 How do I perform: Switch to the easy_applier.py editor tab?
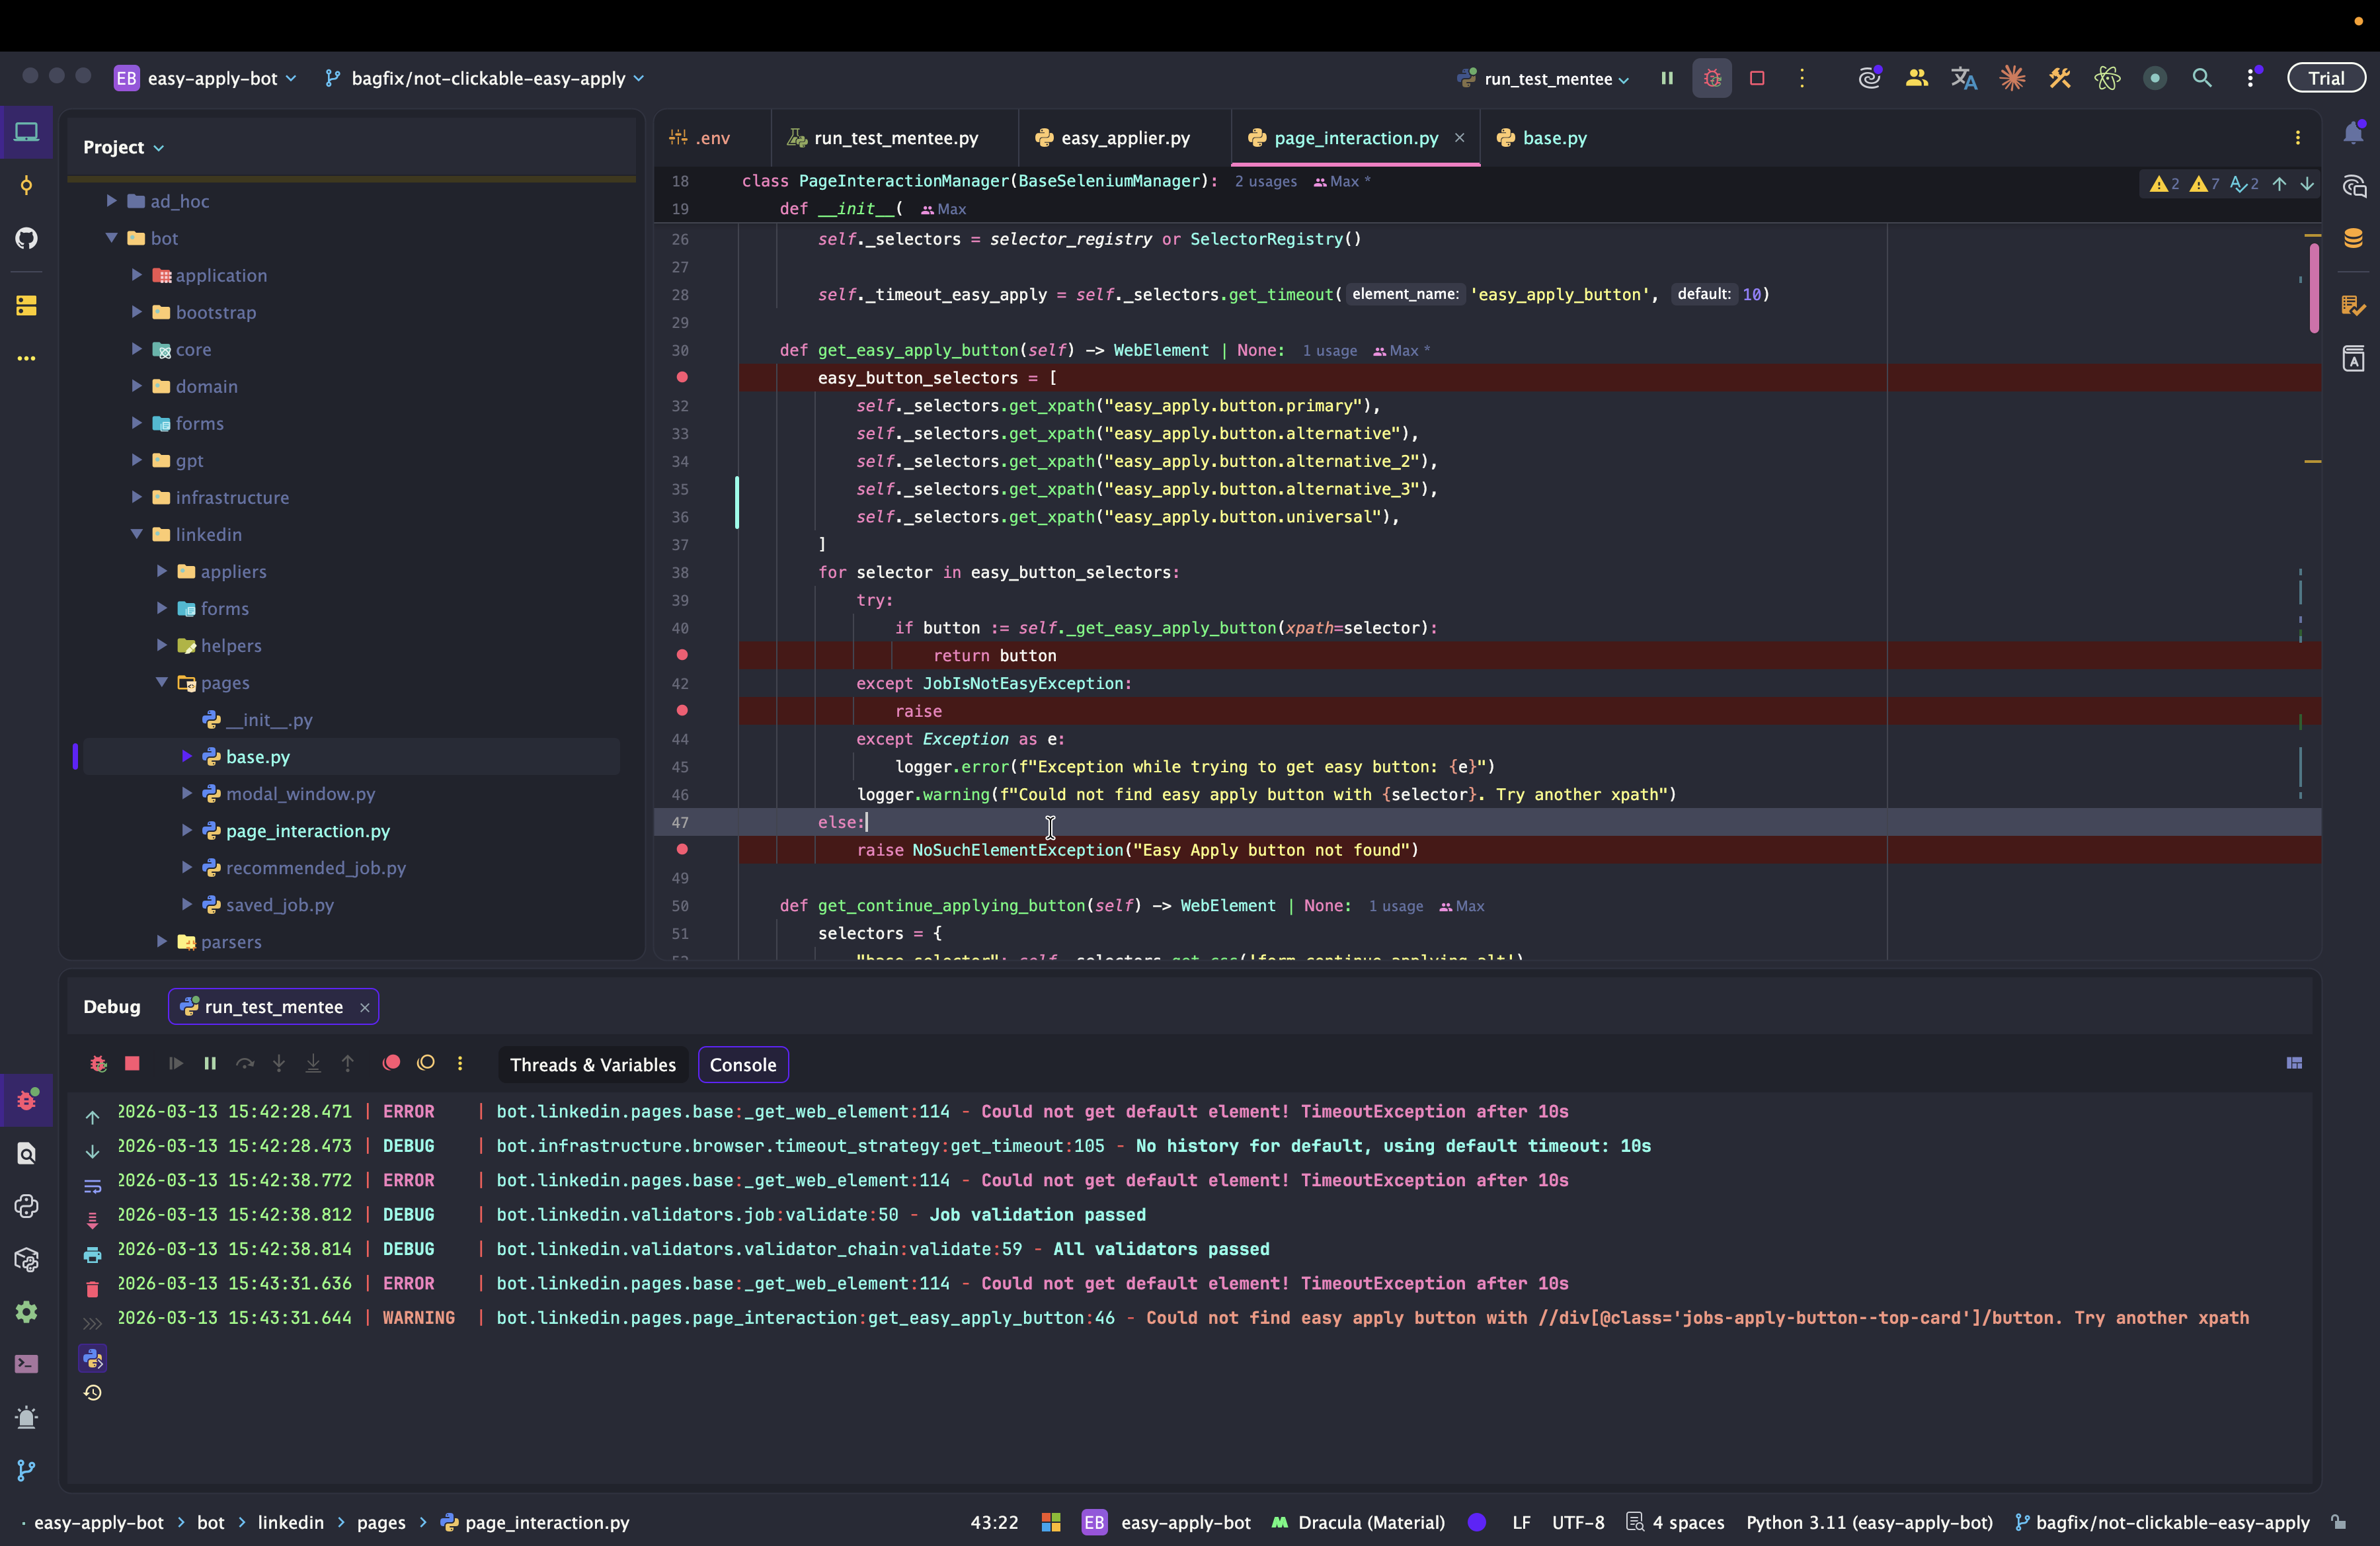tap(1124, 138)
